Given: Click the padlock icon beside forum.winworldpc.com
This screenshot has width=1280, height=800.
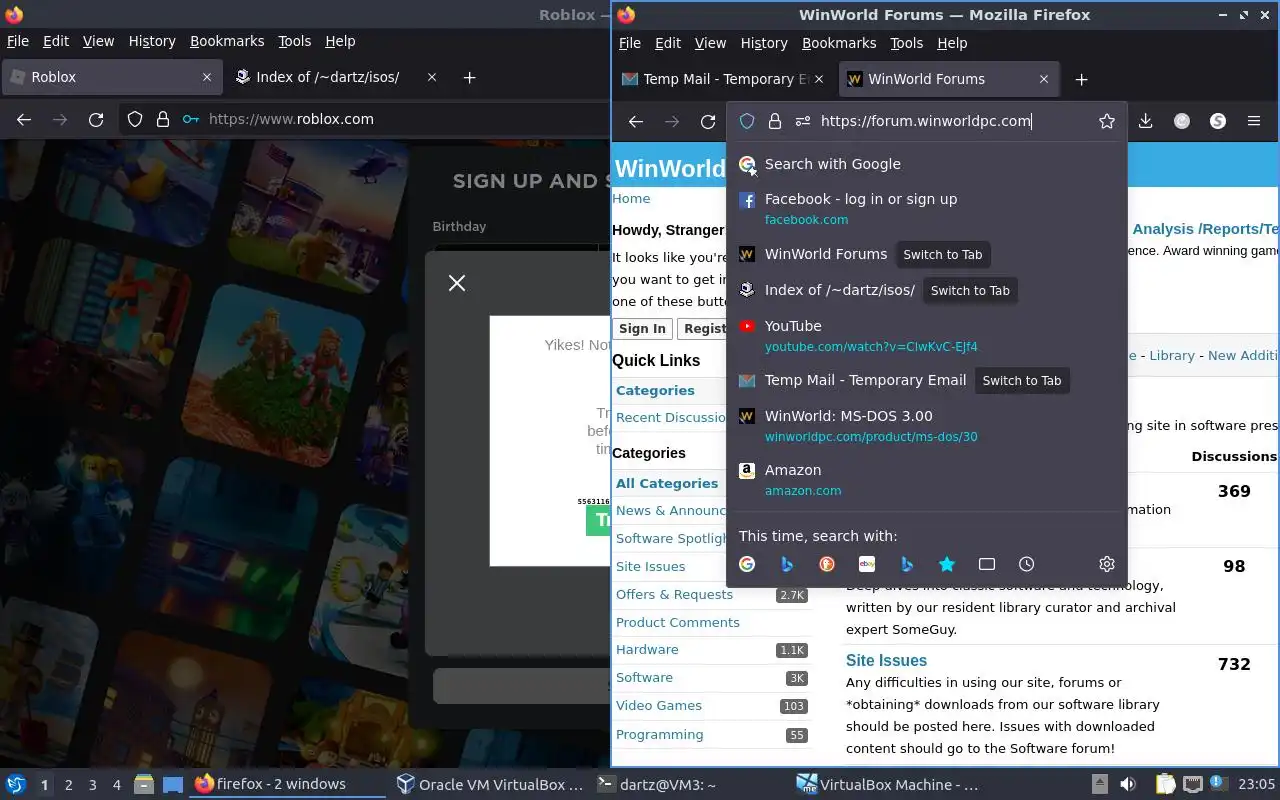Looking at the screenshot, I should click(774, 121).
